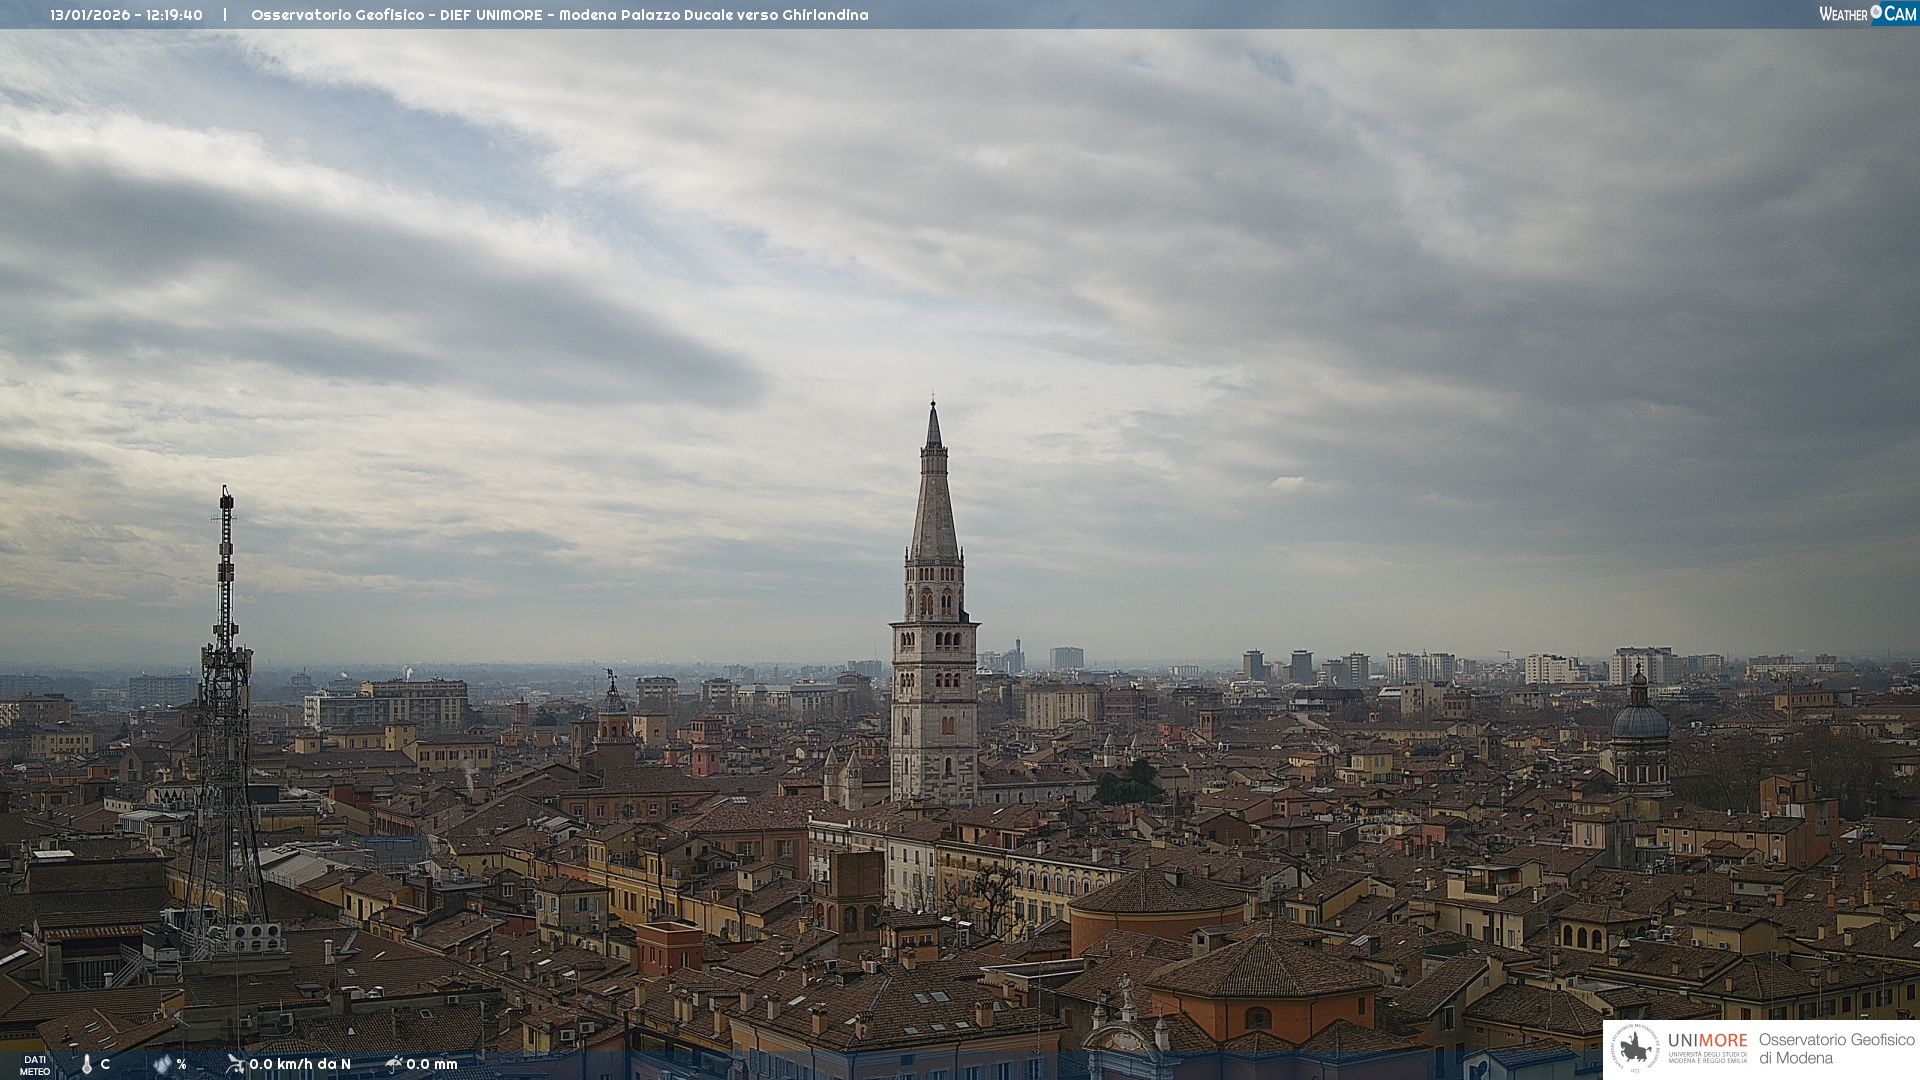Click the UNIMORE university seal emblem

[x=1636, y=1048]
